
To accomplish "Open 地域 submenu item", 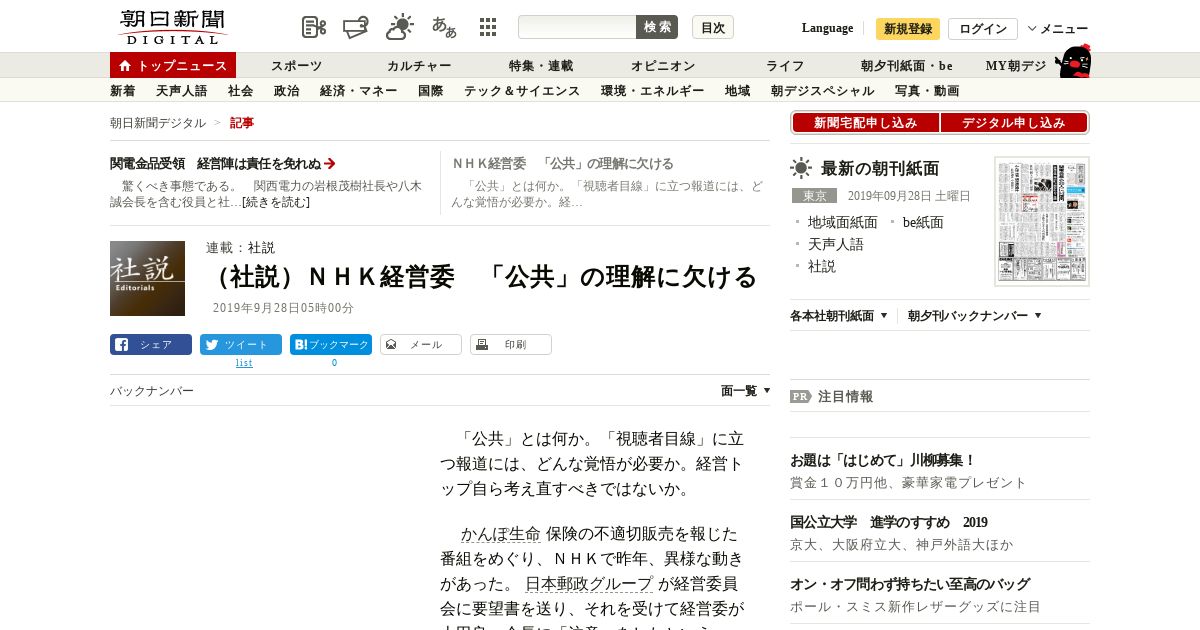I will click(738, 91).
